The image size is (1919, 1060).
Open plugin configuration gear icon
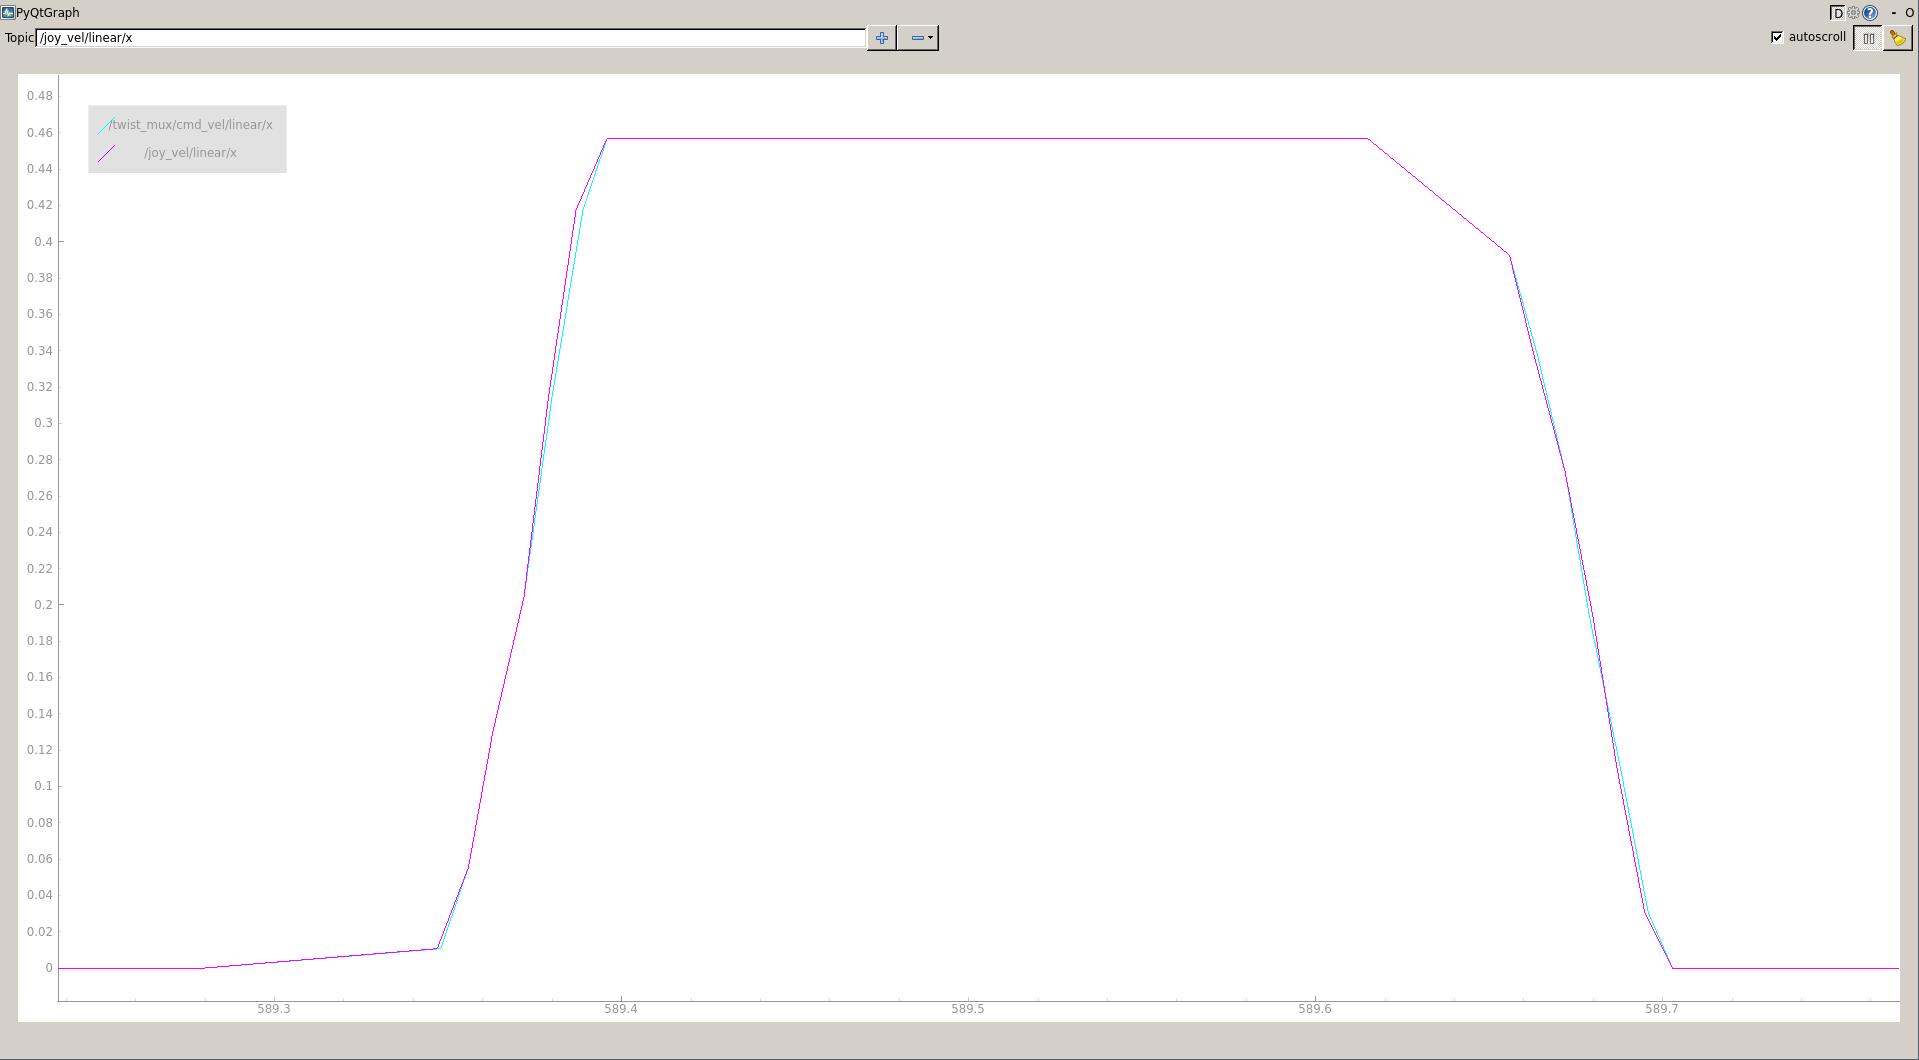click(1853, 13)
